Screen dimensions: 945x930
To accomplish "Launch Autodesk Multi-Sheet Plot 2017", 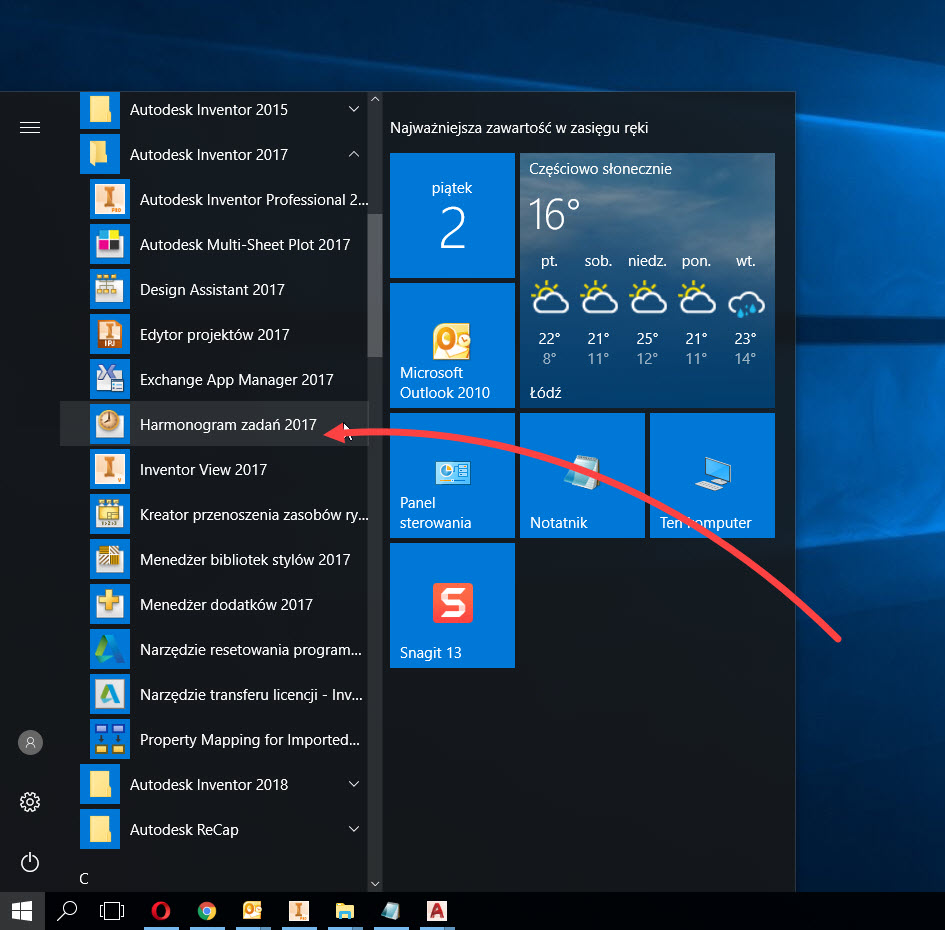I will tap(245, 245).
